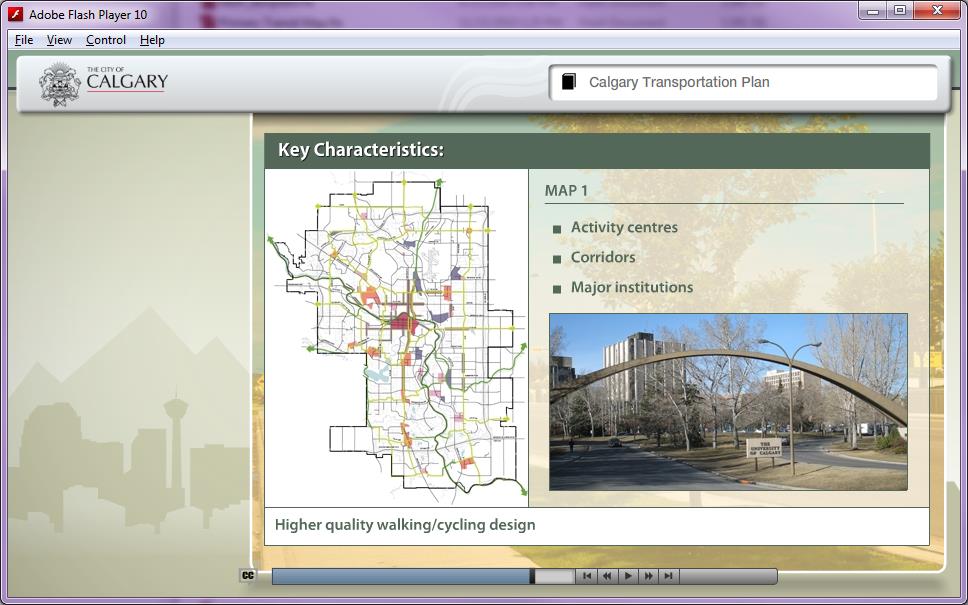
Task: Maximize the Flash Player window
Action: coord(900,10)
